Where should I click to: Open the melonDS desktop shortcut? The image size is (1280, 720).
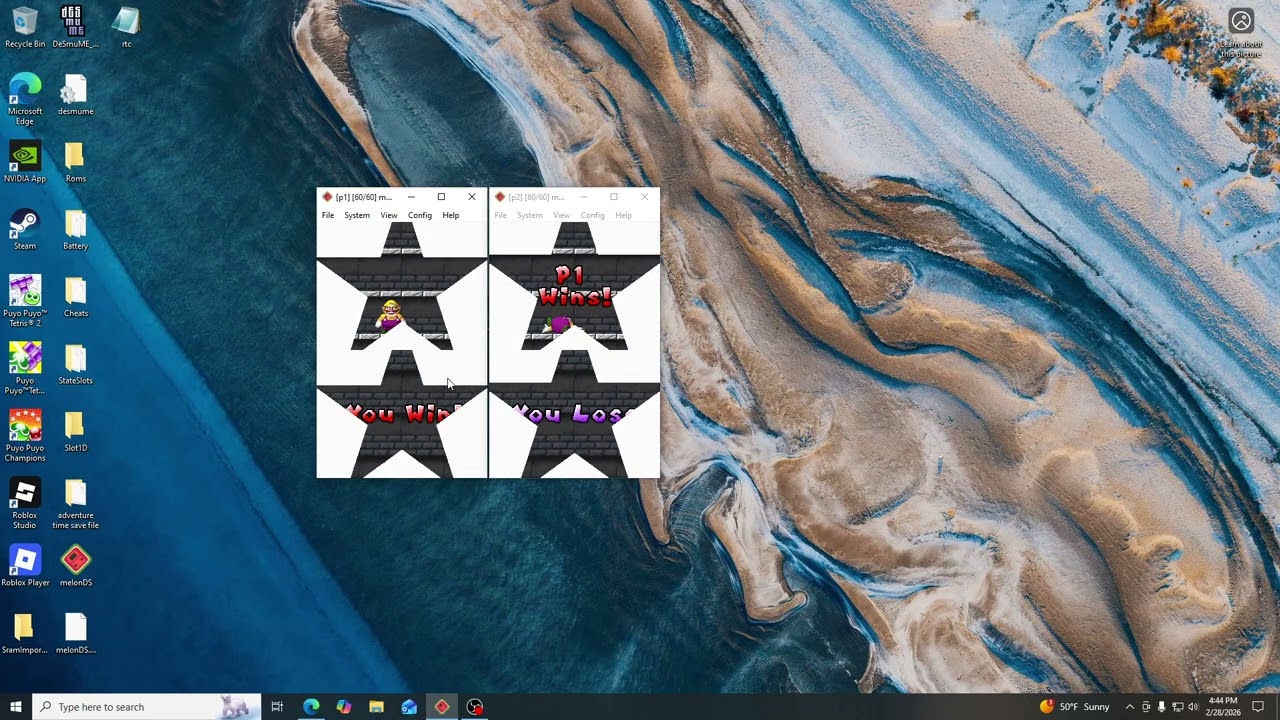pyautogui.click(x=75, y=566)
